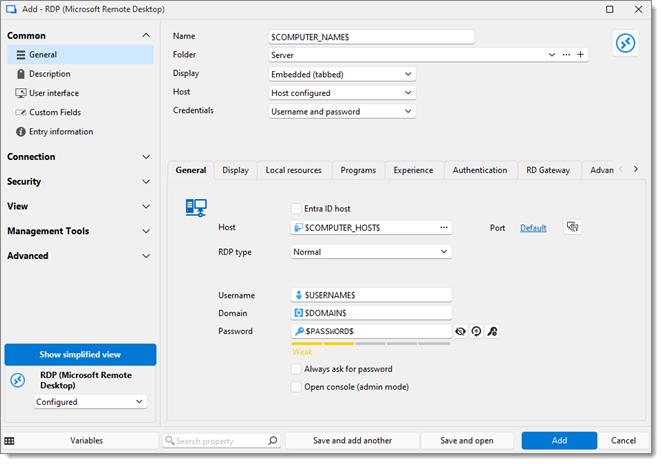This screenshot has height=464, width=662.
Task: Click the Username field
Action: tap(371, 295)
